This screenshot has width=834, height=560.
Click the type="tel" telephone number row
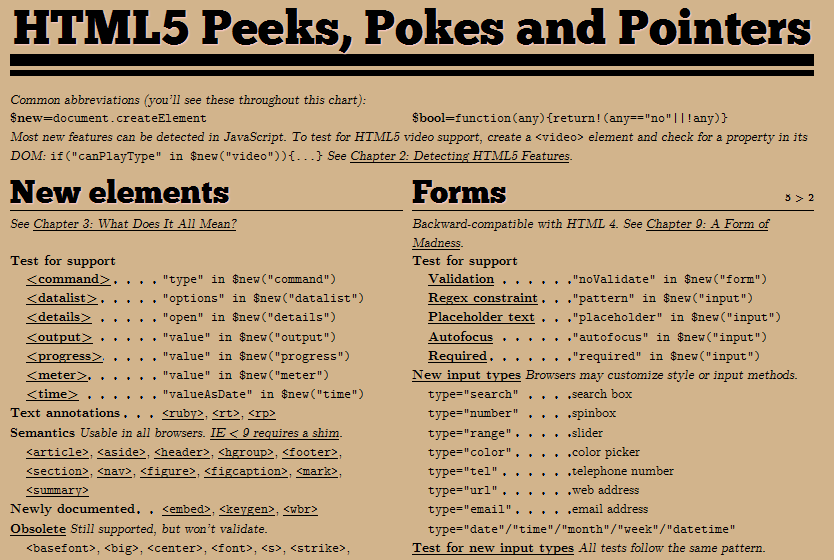click(551, 472)
